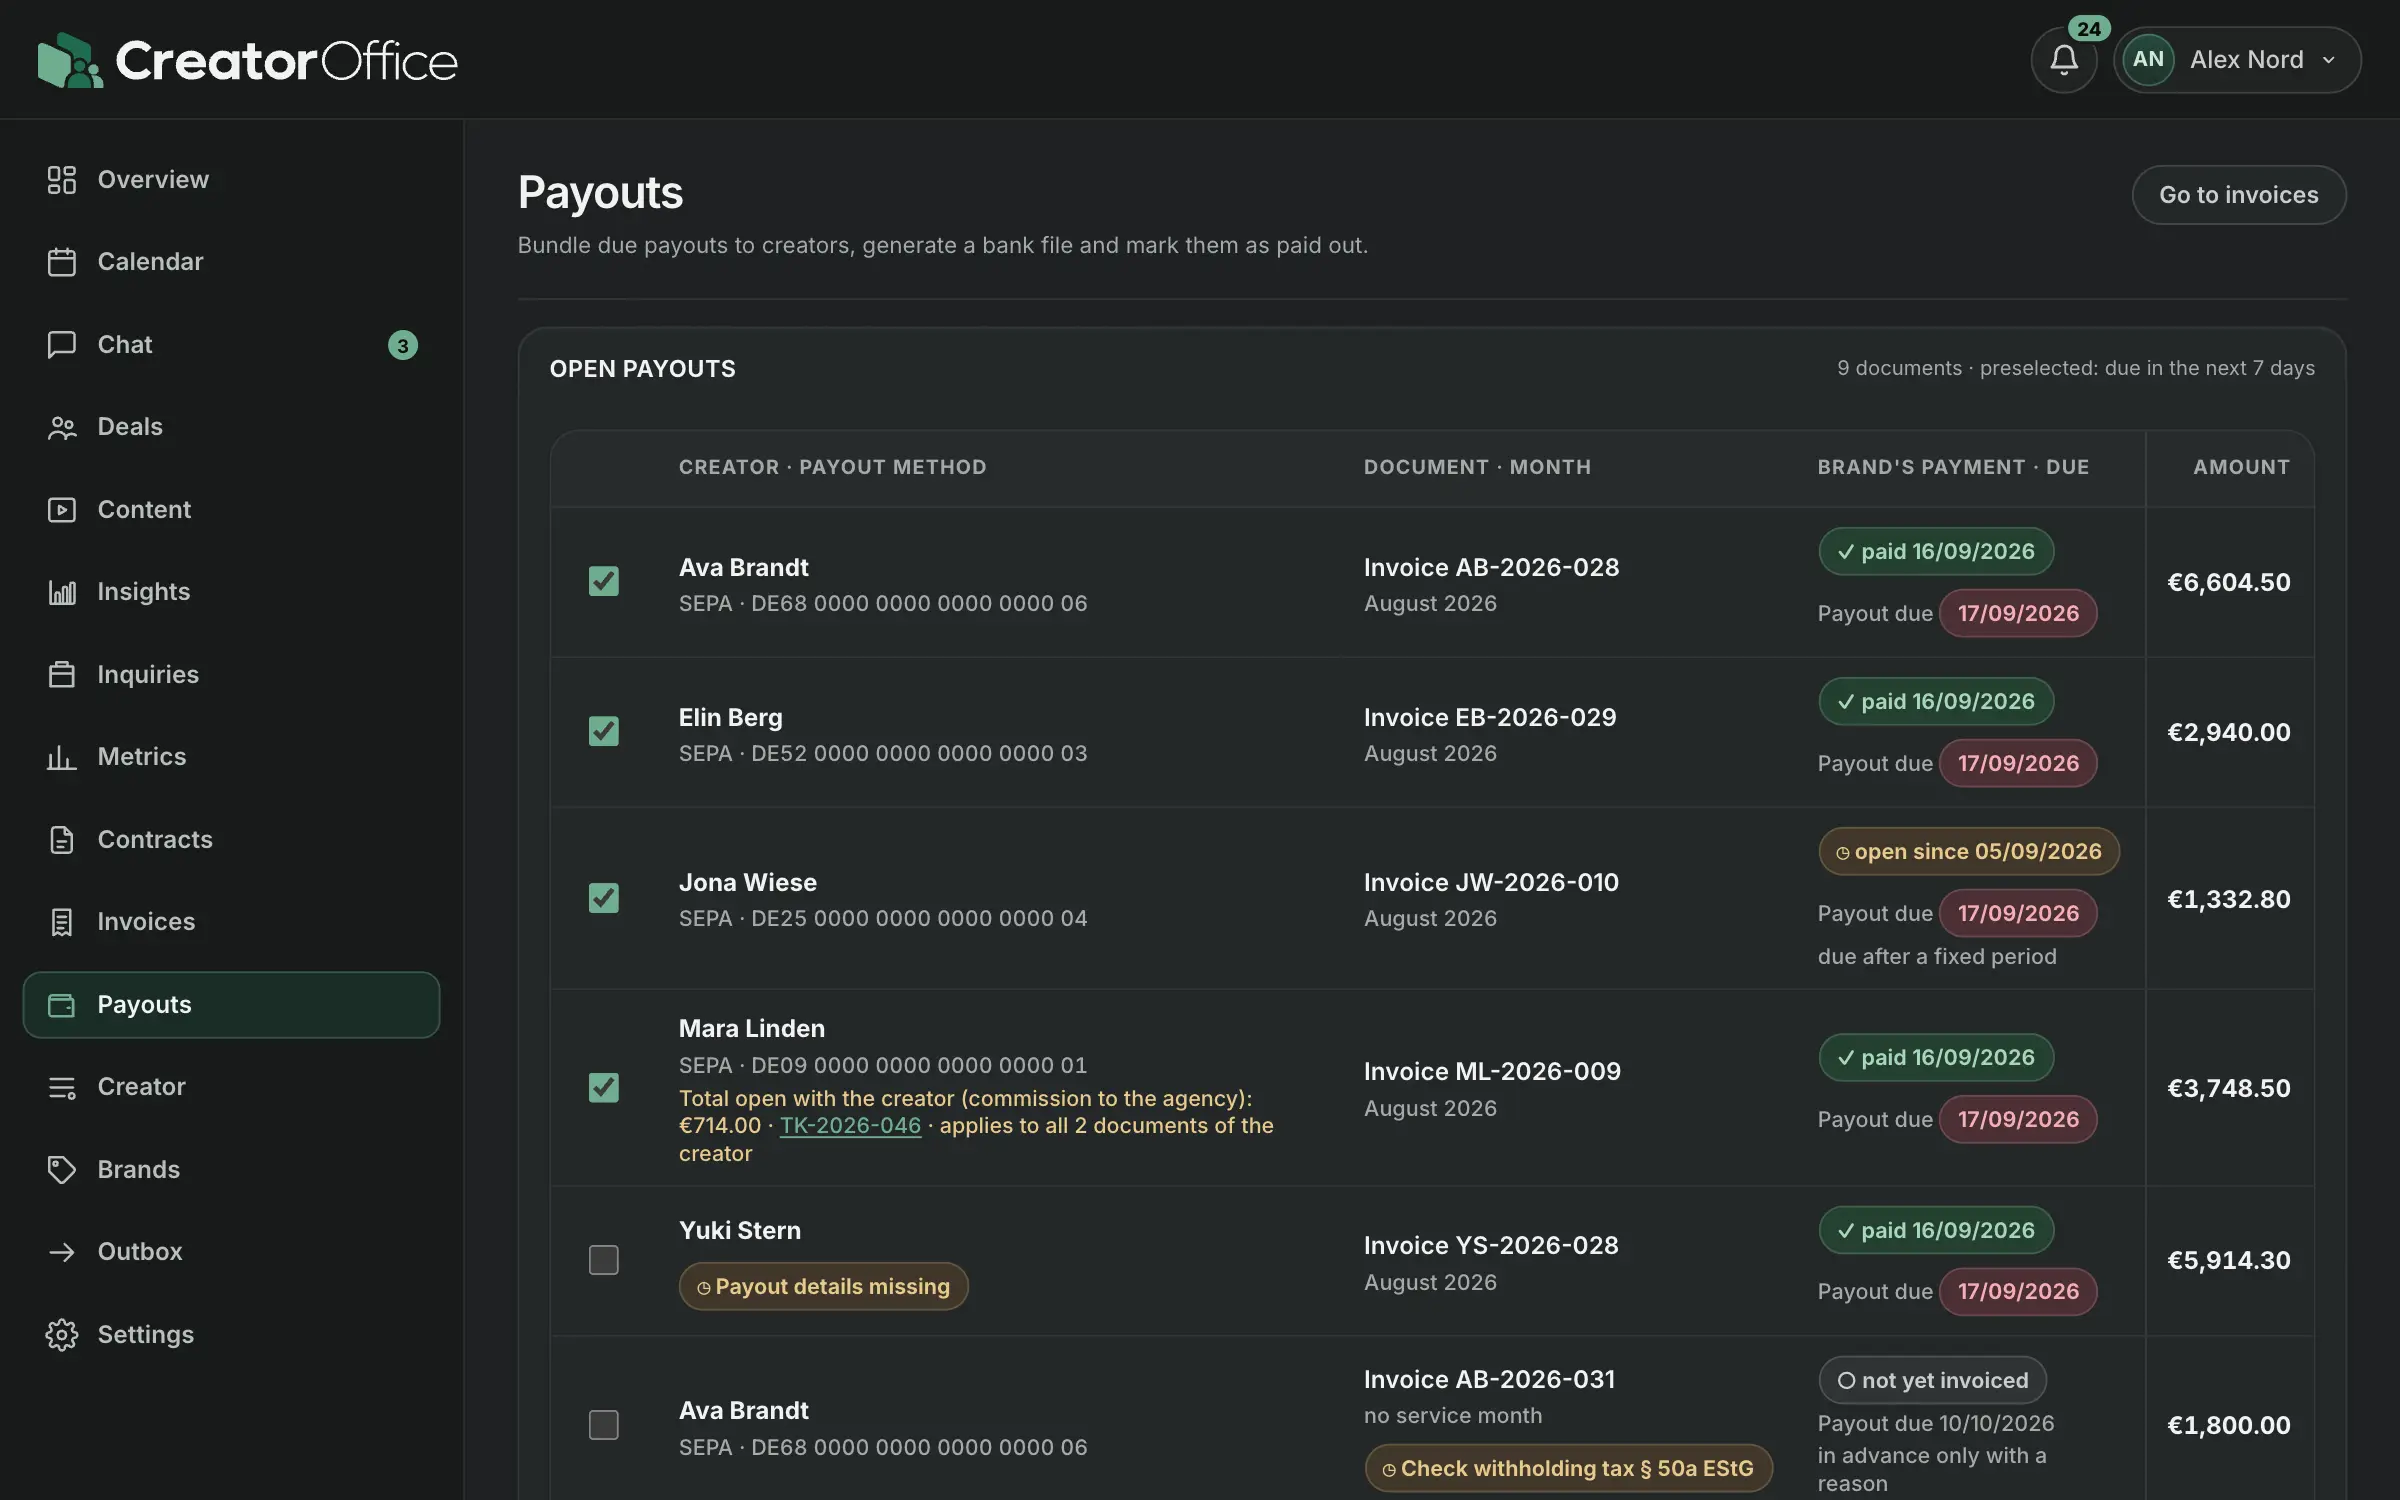This screenshot has width=2400, height=1500.
Task: Click the Payouts wallet icon
Action: [62, 1005]
